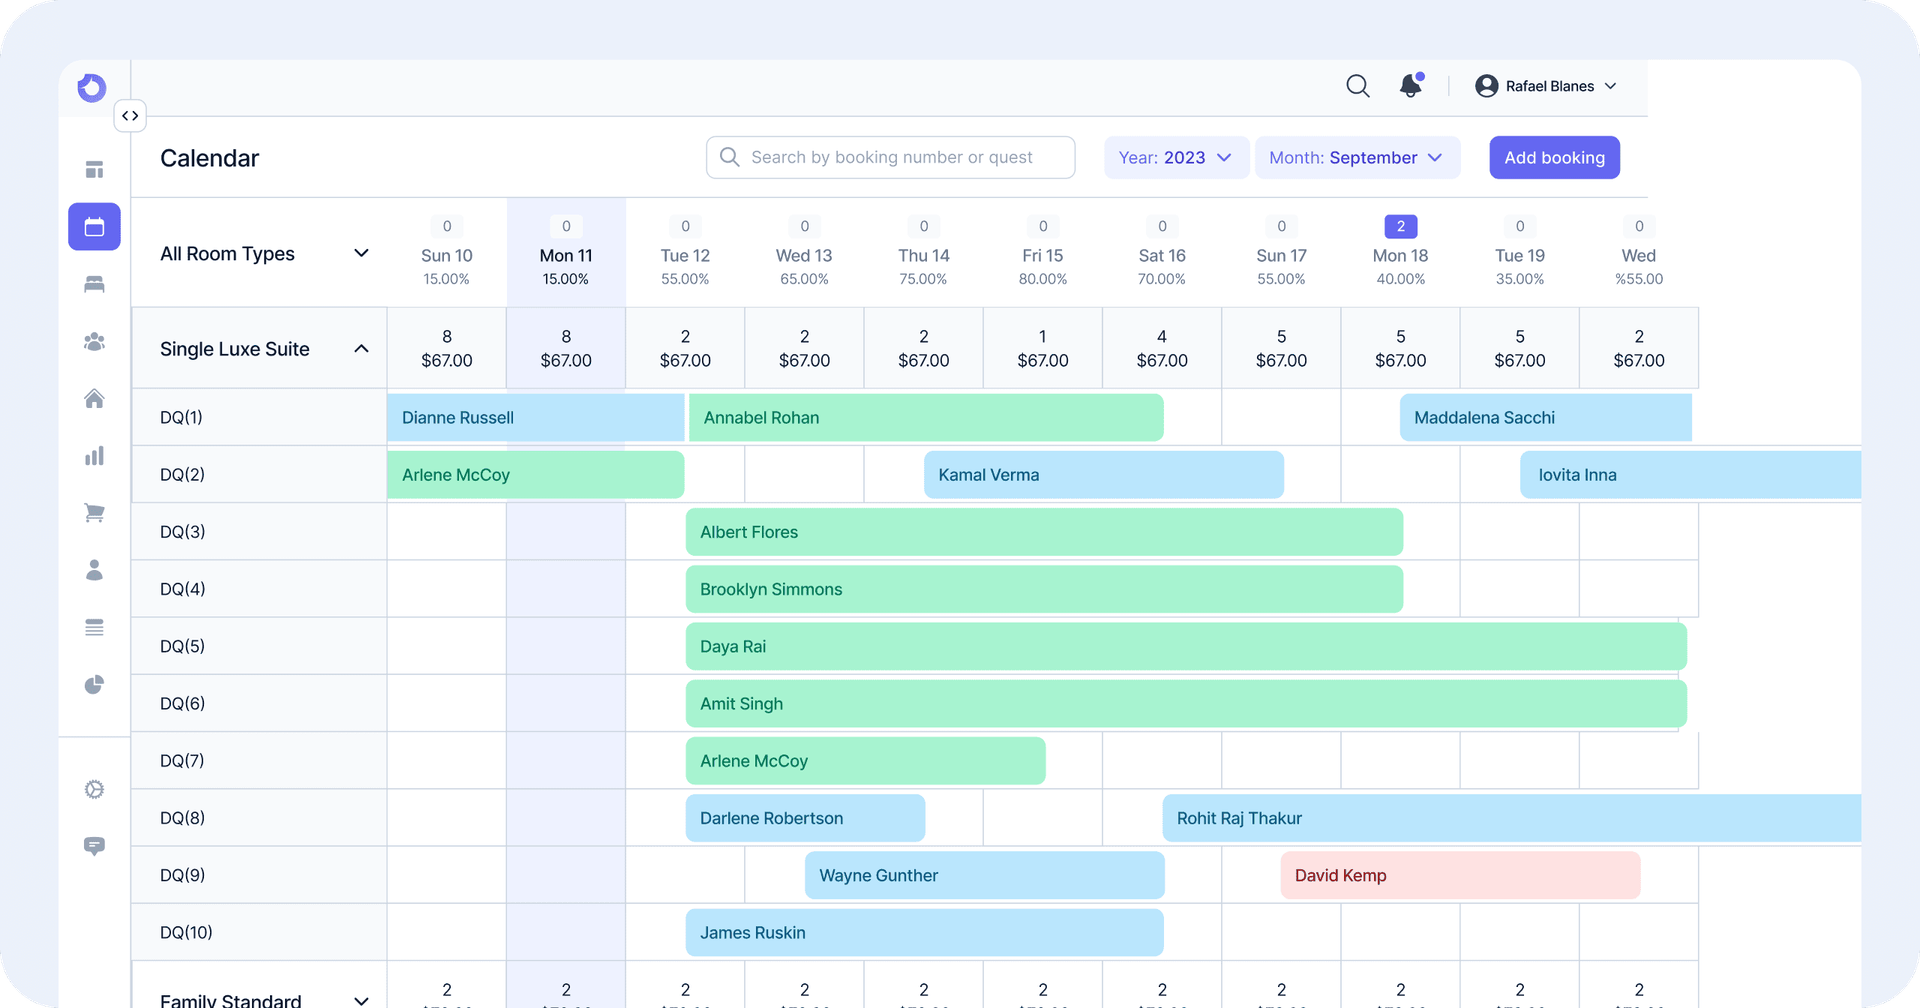Screen dimensions: 1920x1008
Task: Click the Add booking button
Action: [x=1554, y=158]
